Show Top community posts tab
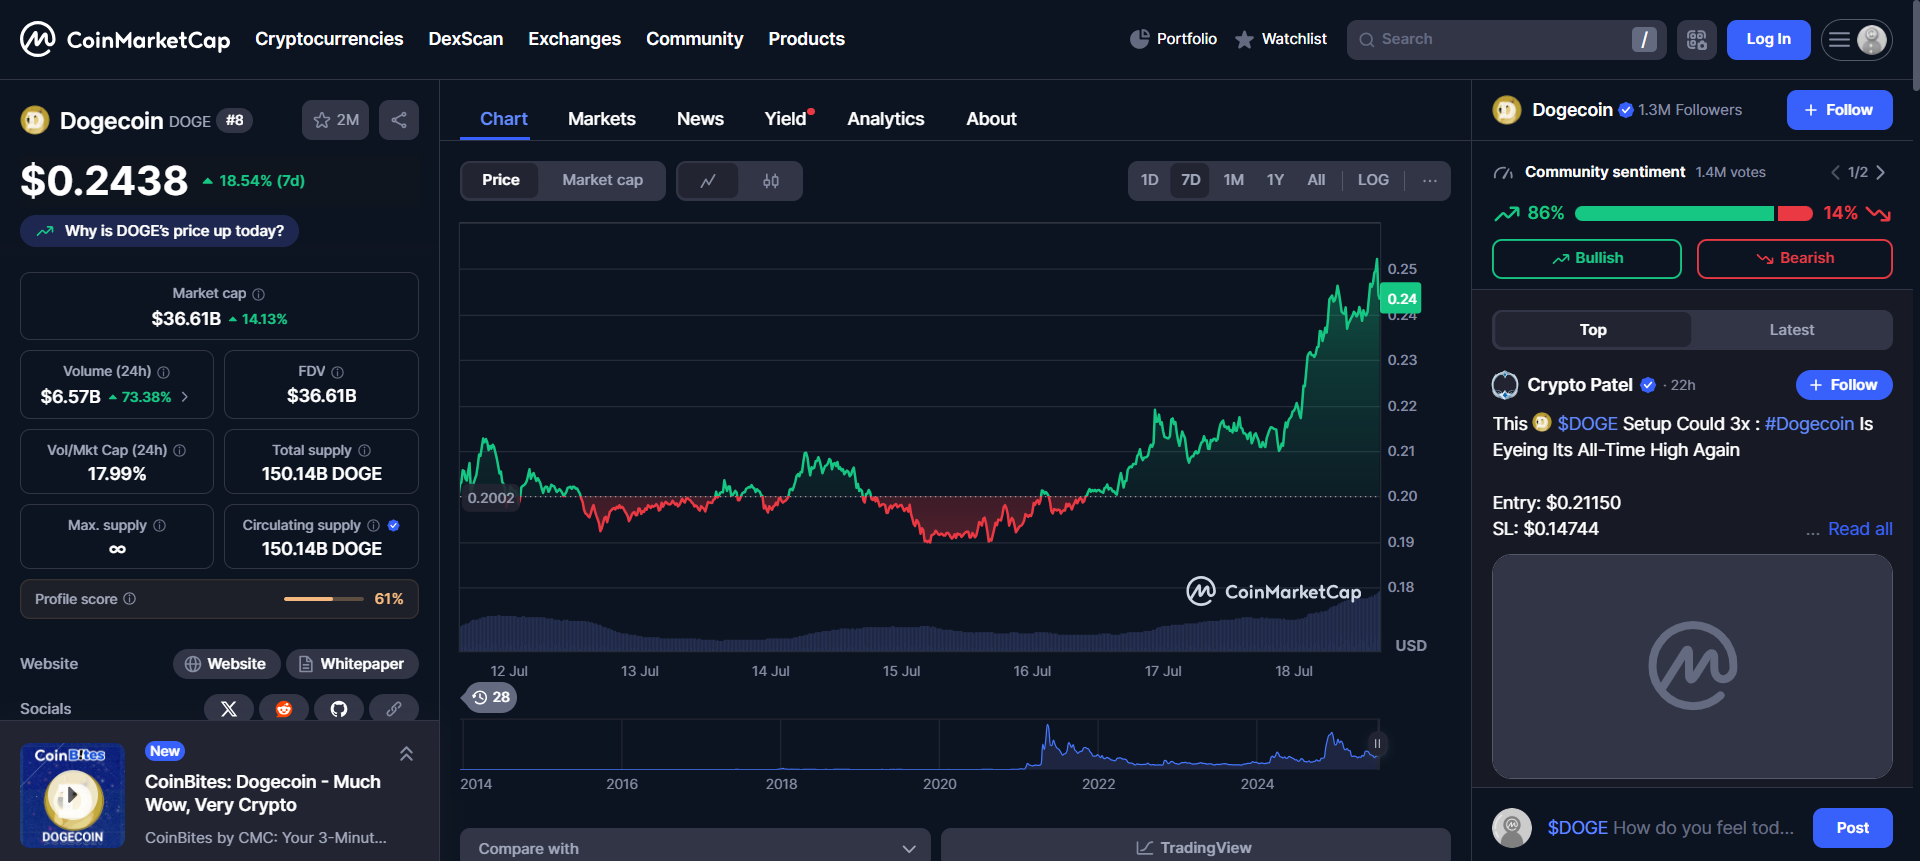Viewport: 1920px width, 861px height. tap(1593, 330)
